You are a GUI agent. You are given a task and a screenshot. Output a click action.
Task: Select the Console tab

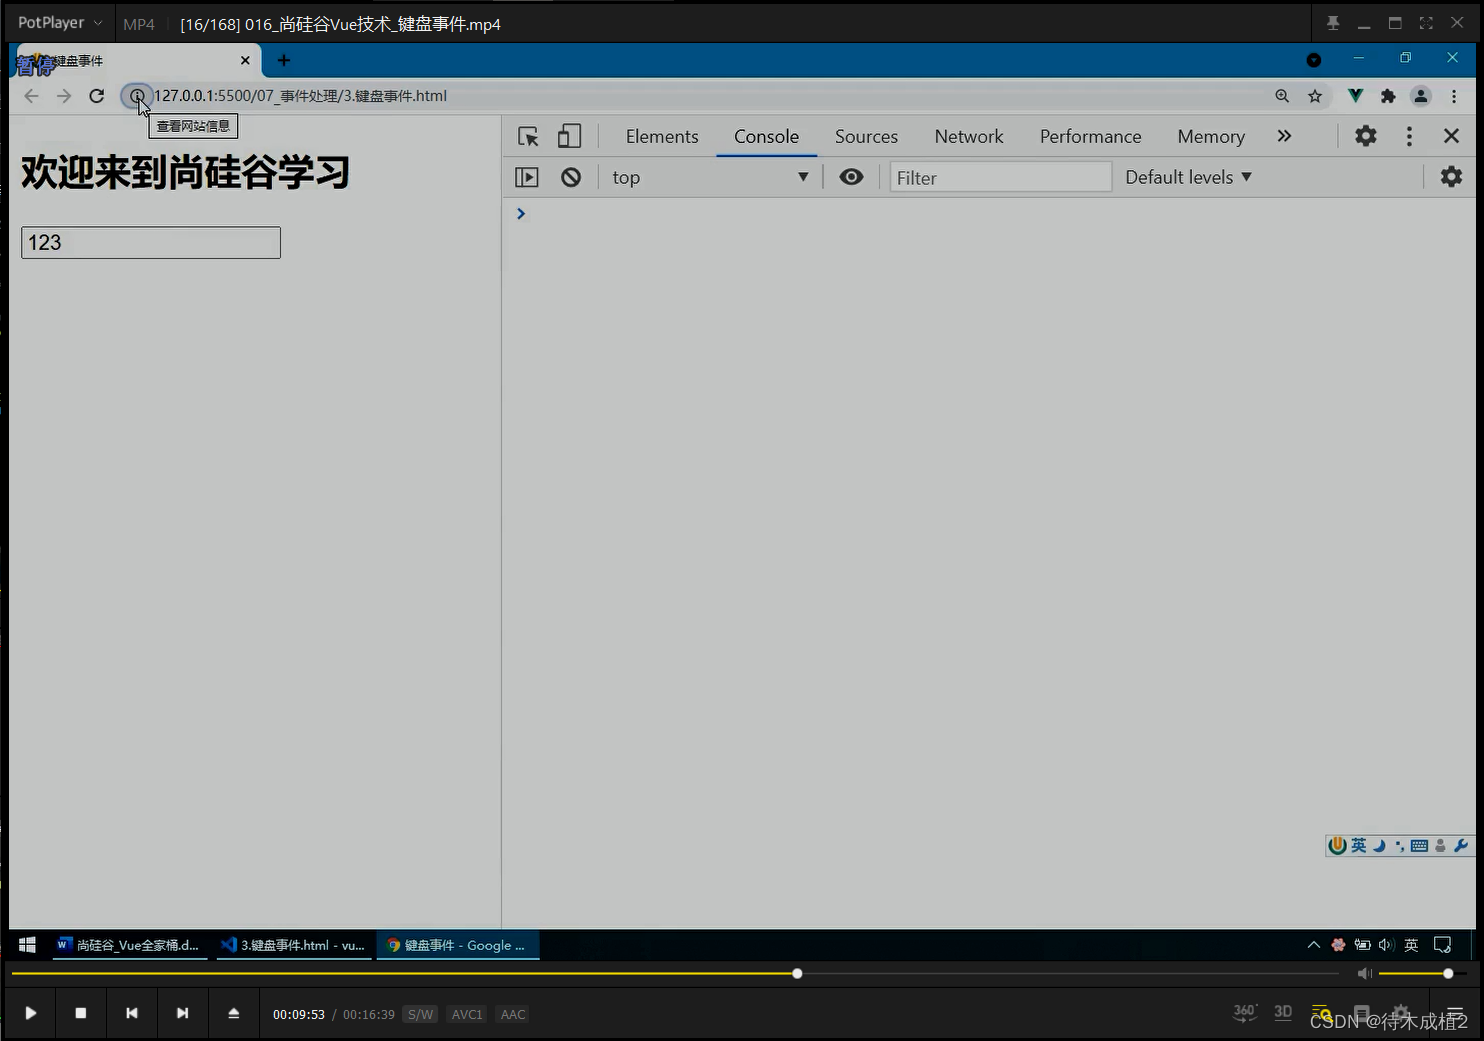(766, 136)
